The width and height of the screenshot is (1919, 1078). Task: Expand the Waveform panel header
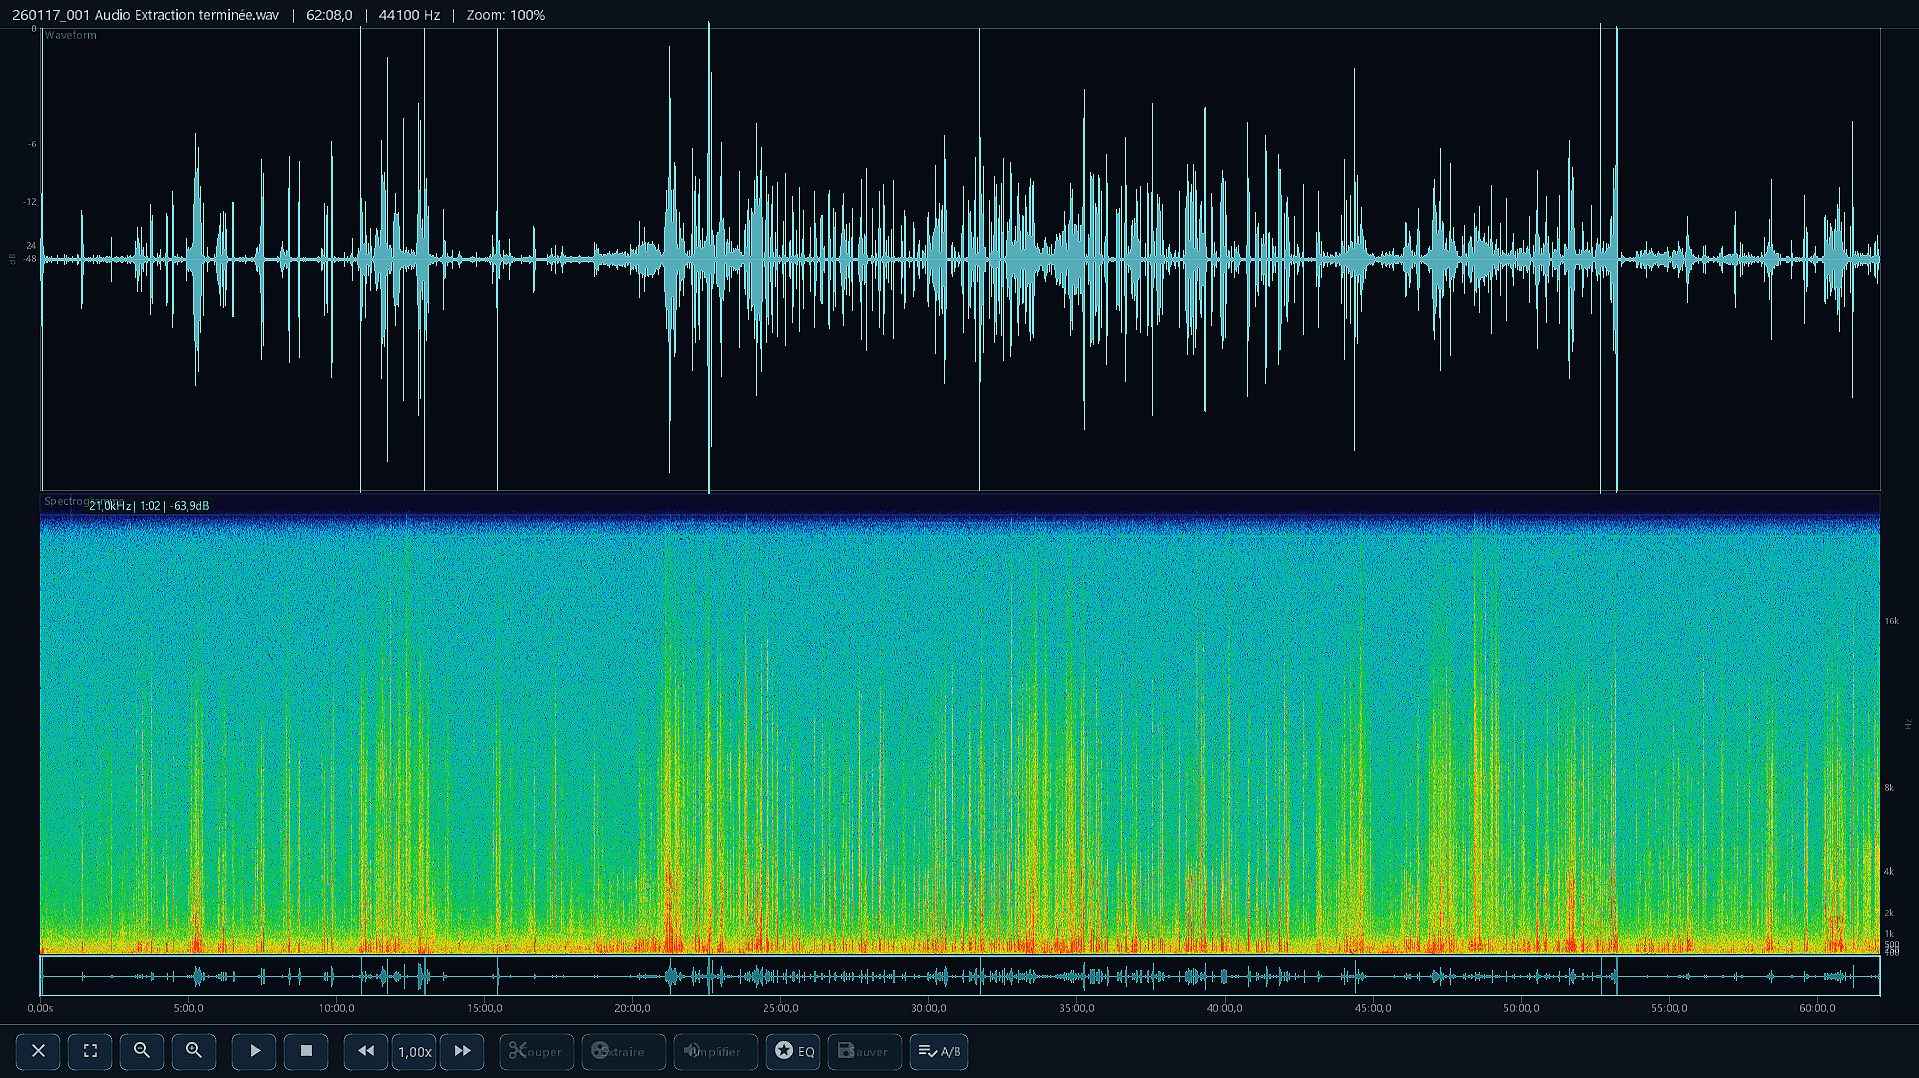pos(71,34)
